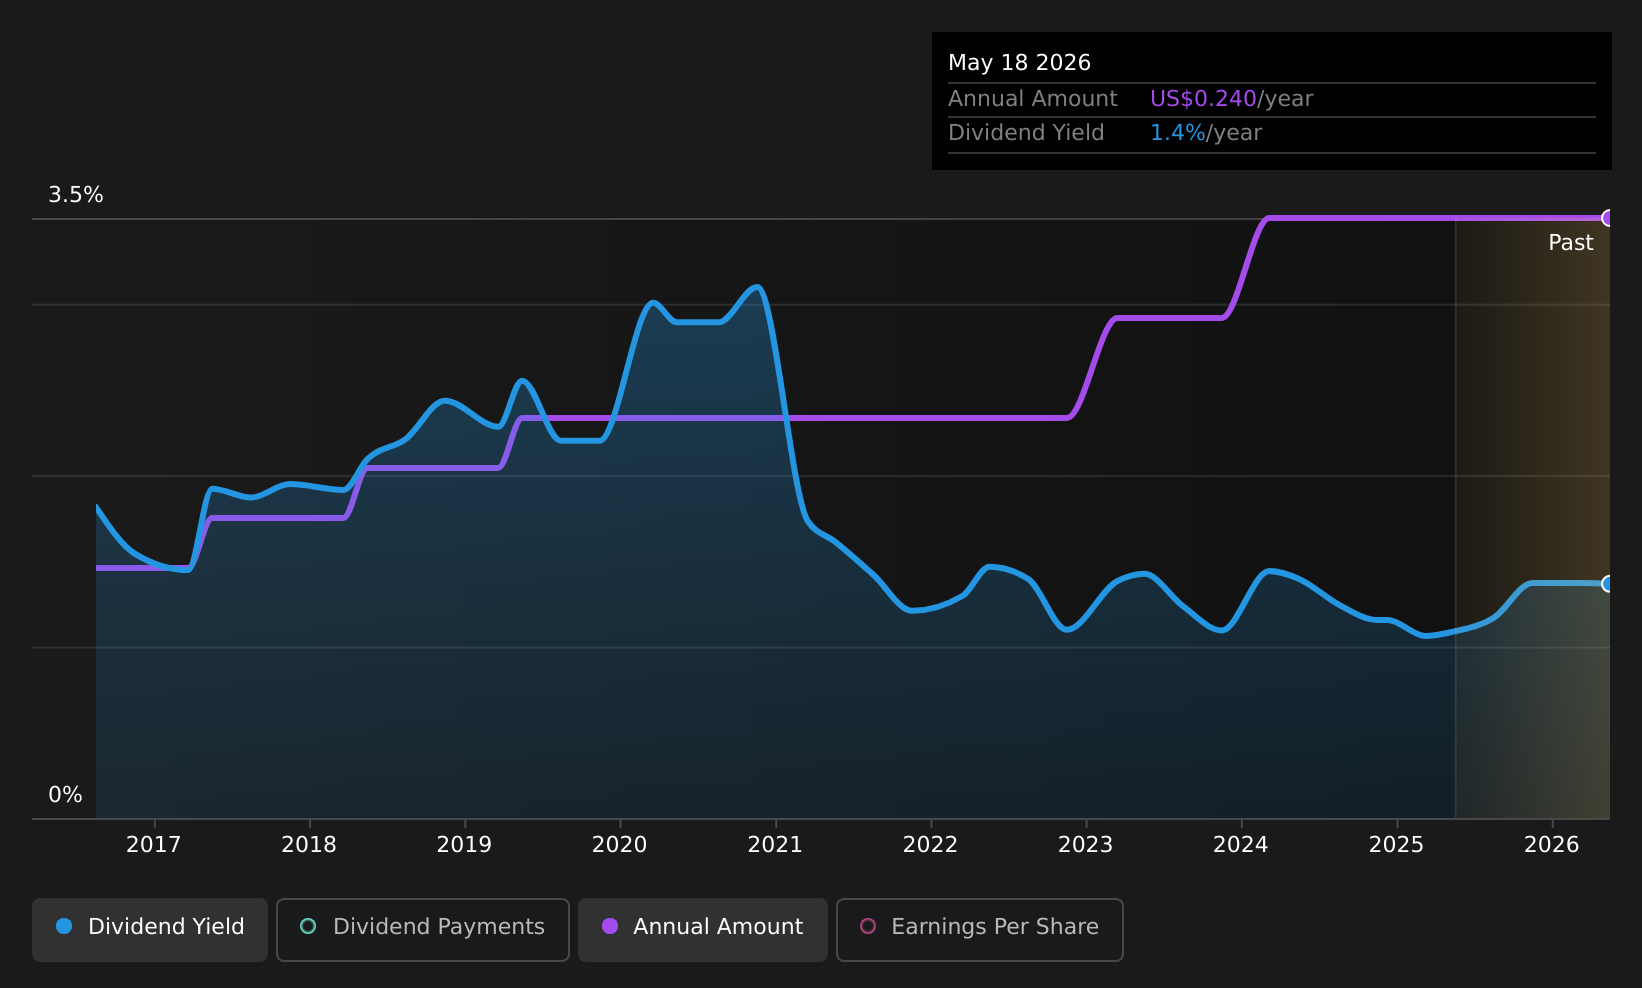Click the 1.4% dividend yield value
Image resolution: width=1642 pixels, height=988 pixels.
[1178, 133]
